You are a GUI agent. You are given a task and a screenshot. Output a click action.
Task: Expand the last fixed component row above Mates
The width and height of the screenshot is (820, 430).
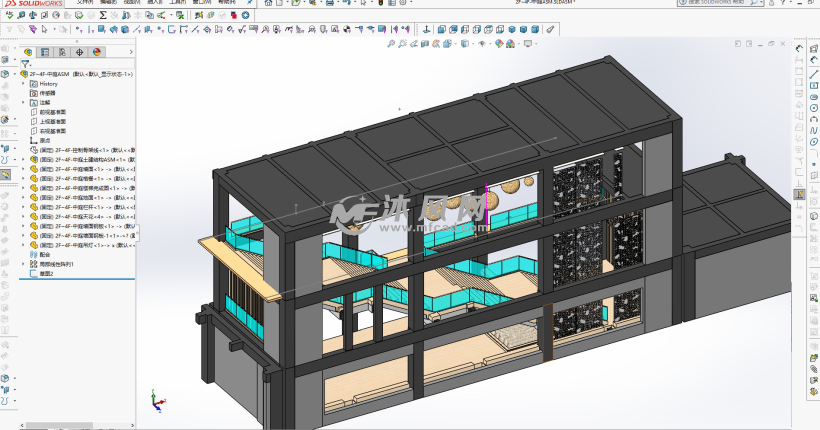click(x=23, y=245)
